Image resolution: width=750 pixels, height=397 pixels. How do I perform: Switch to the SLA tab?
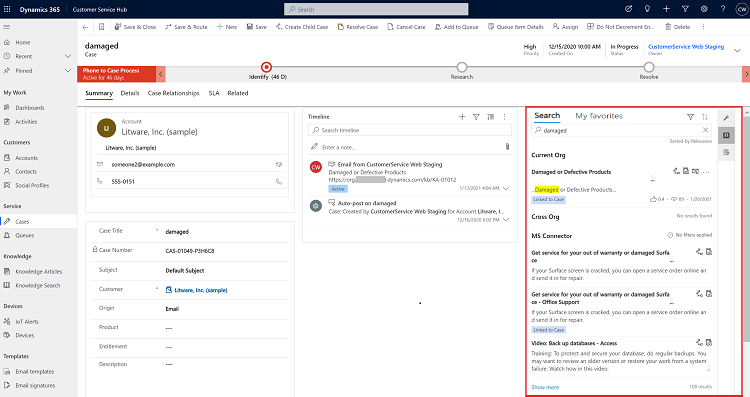(x=214, y=93)
